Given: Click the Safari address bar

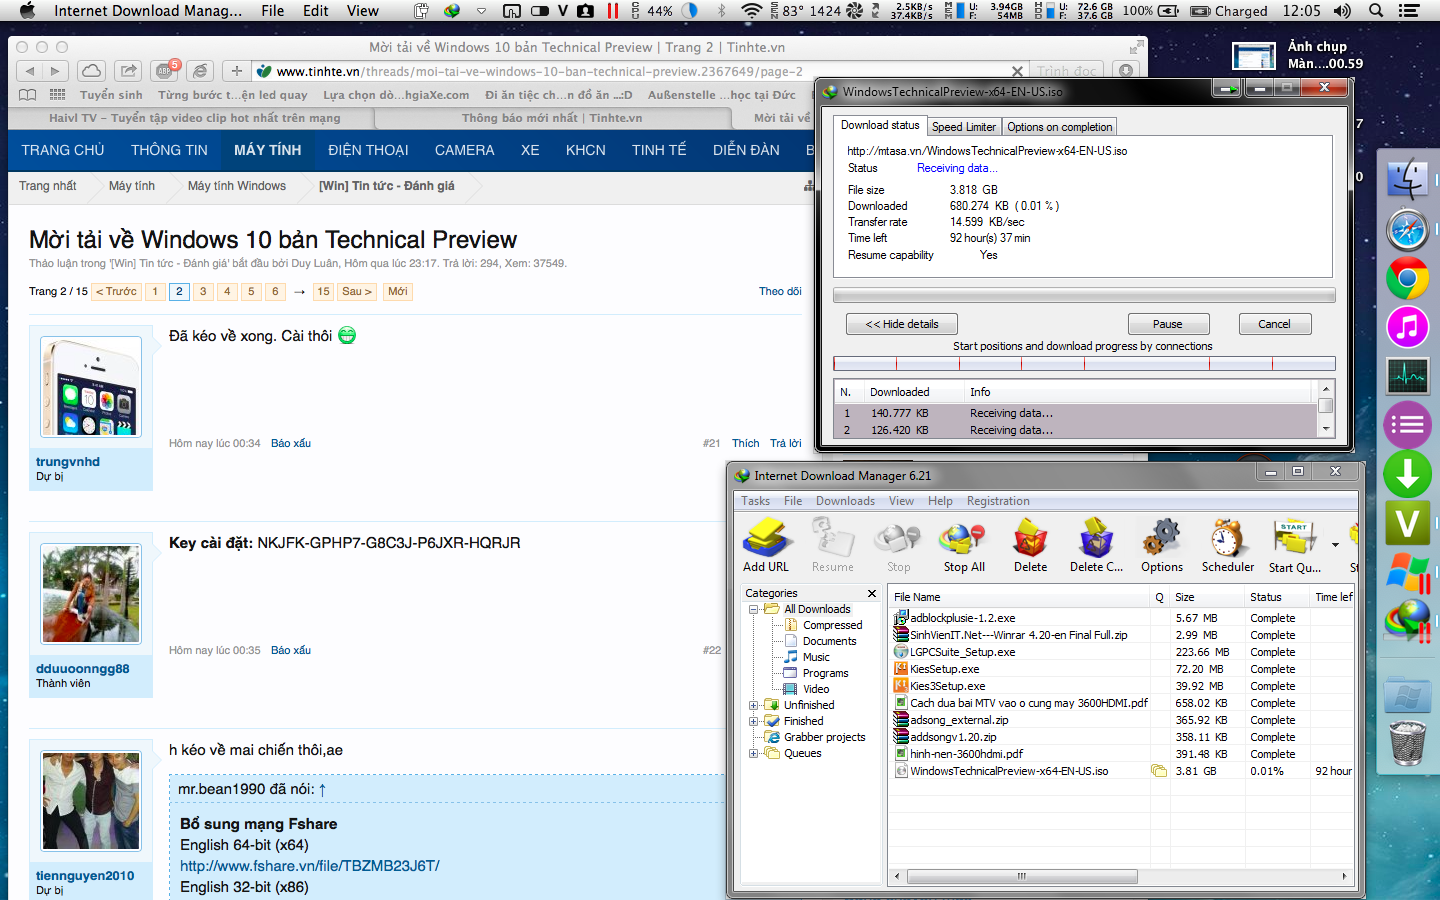Looking at the screenshot, I should (x=640, y=71).
